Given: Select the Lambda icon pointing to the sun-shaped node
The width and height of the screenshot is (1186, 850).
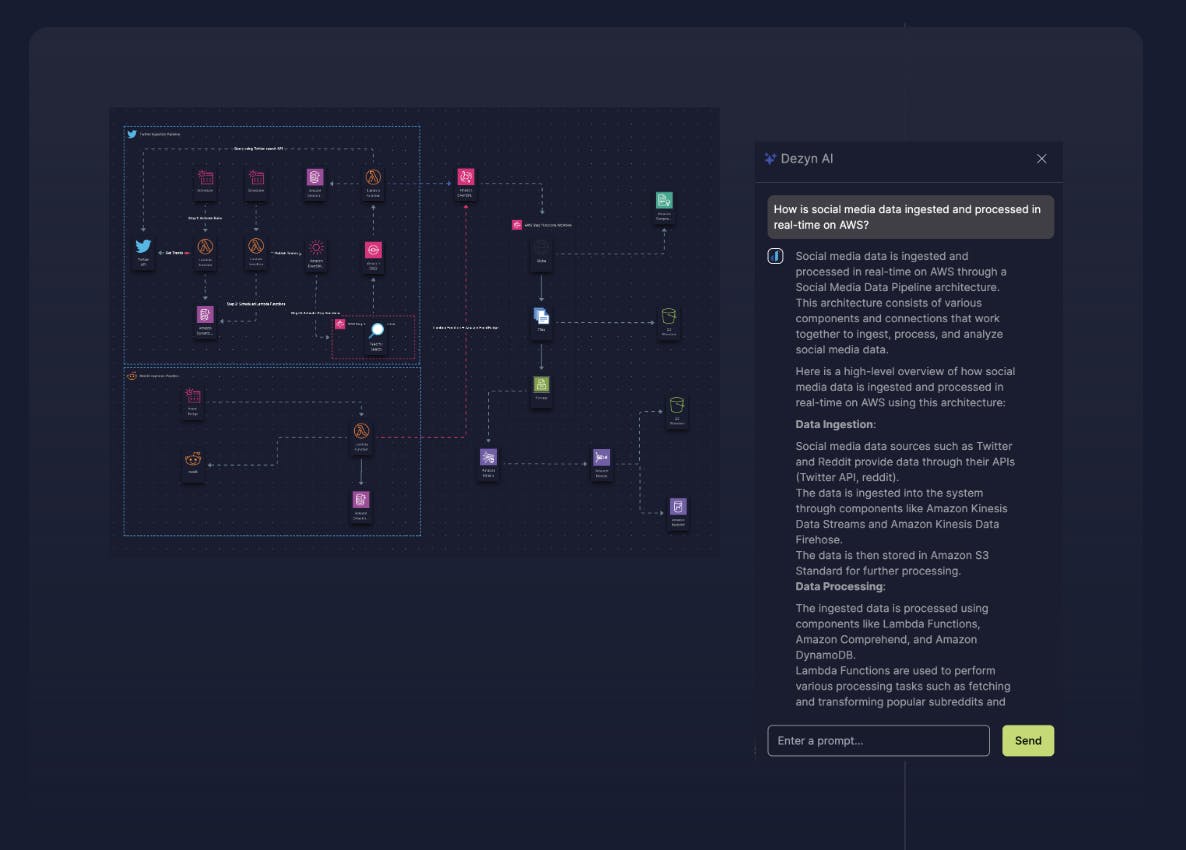Looking at the screenshot, I should tap(256, 246).
